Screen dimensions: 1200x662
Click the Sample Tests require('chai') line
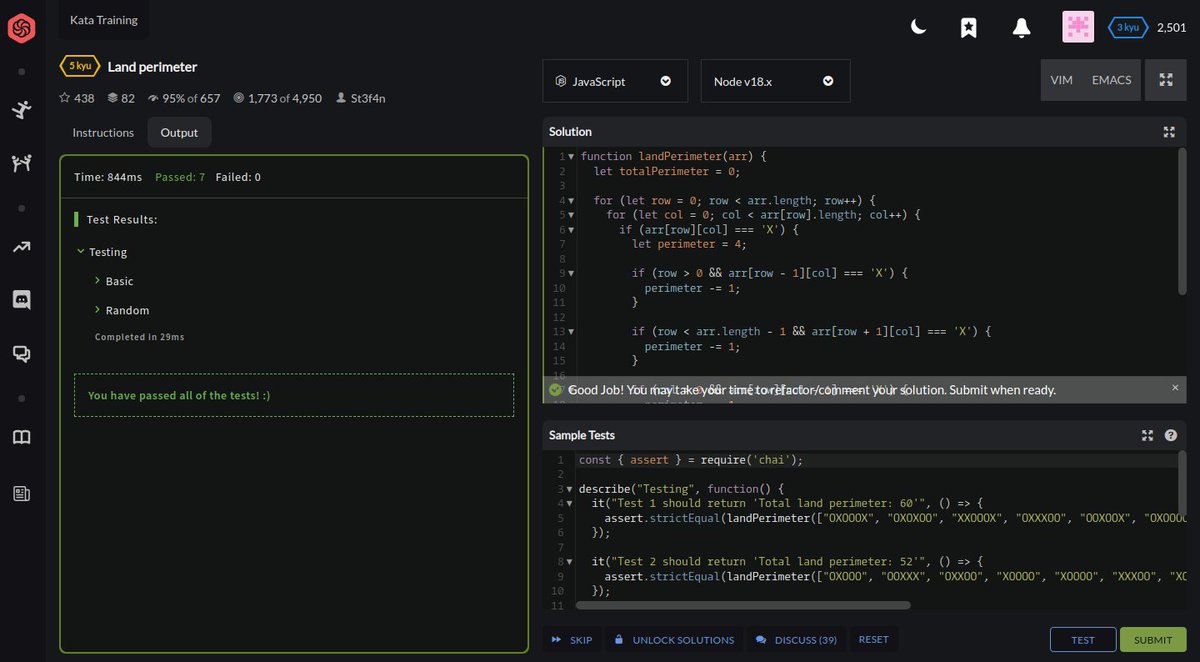[x=691, y=460]
